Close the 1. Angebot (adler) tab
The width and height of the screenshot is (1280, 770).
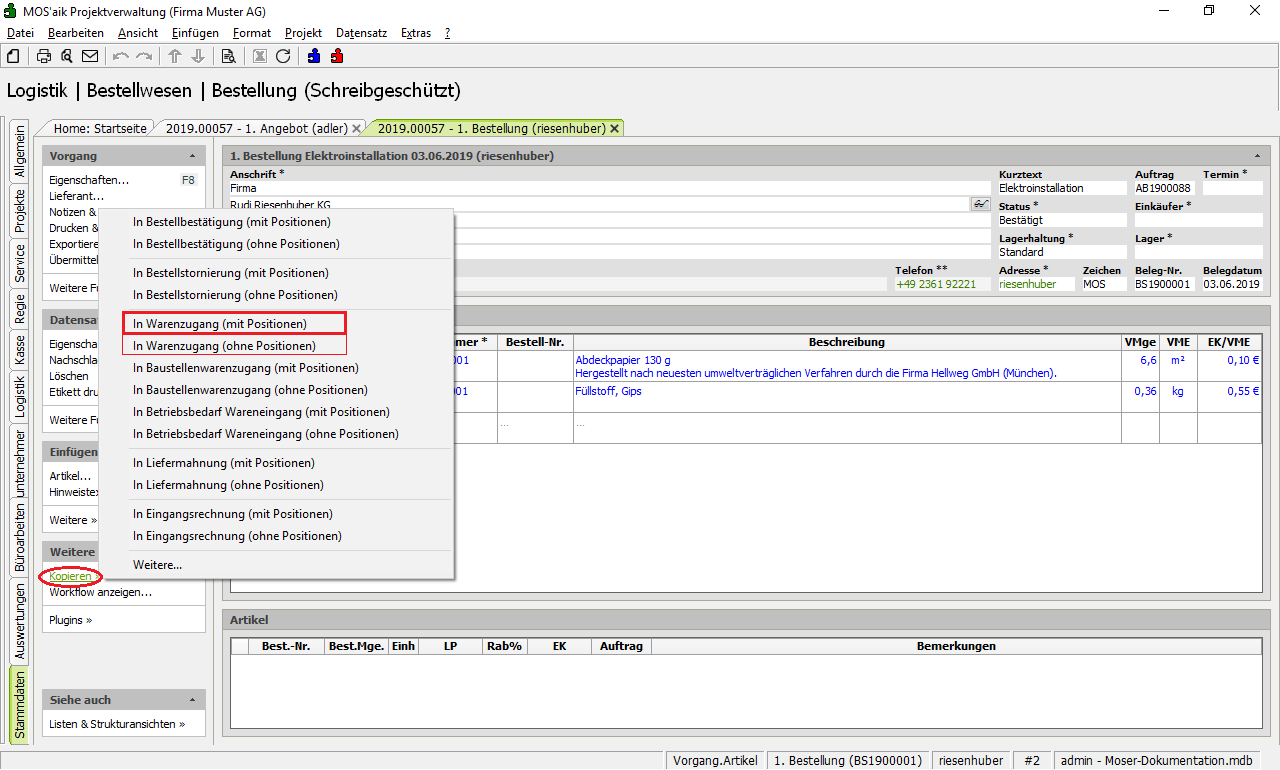tap(356, 129)
